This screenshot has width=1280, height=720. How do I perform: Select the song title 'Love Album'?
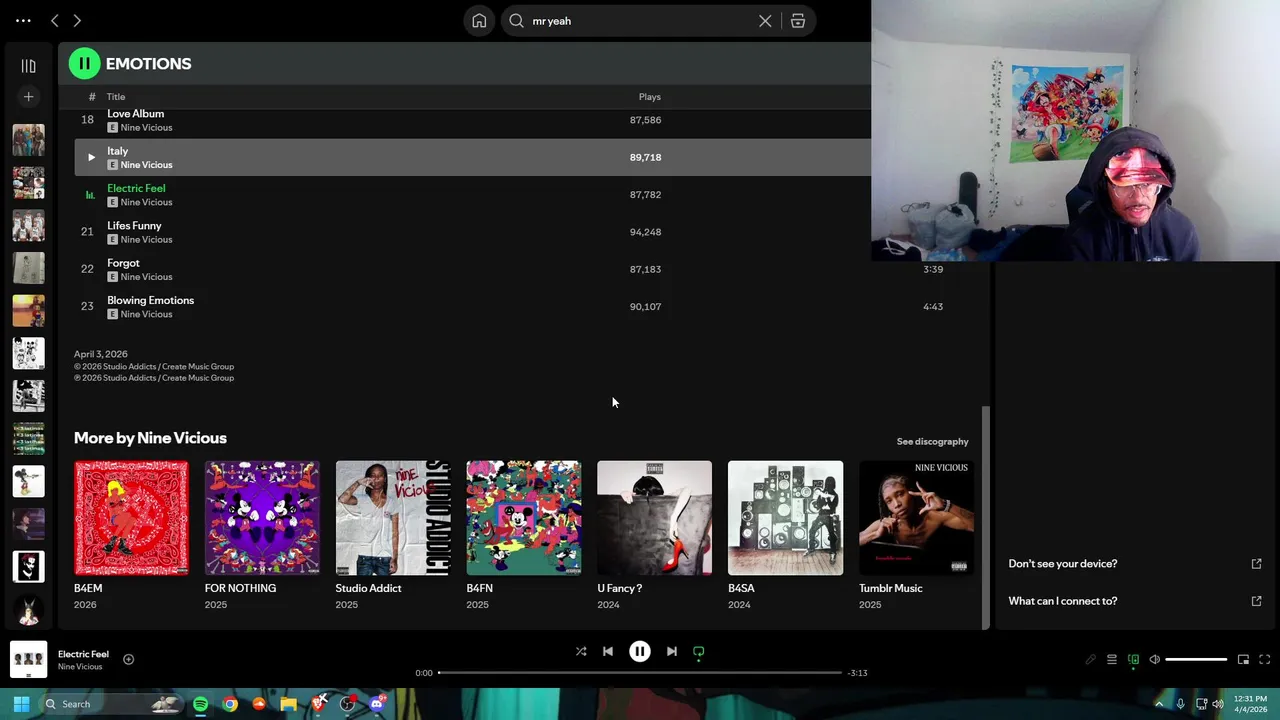click(136, 114)
